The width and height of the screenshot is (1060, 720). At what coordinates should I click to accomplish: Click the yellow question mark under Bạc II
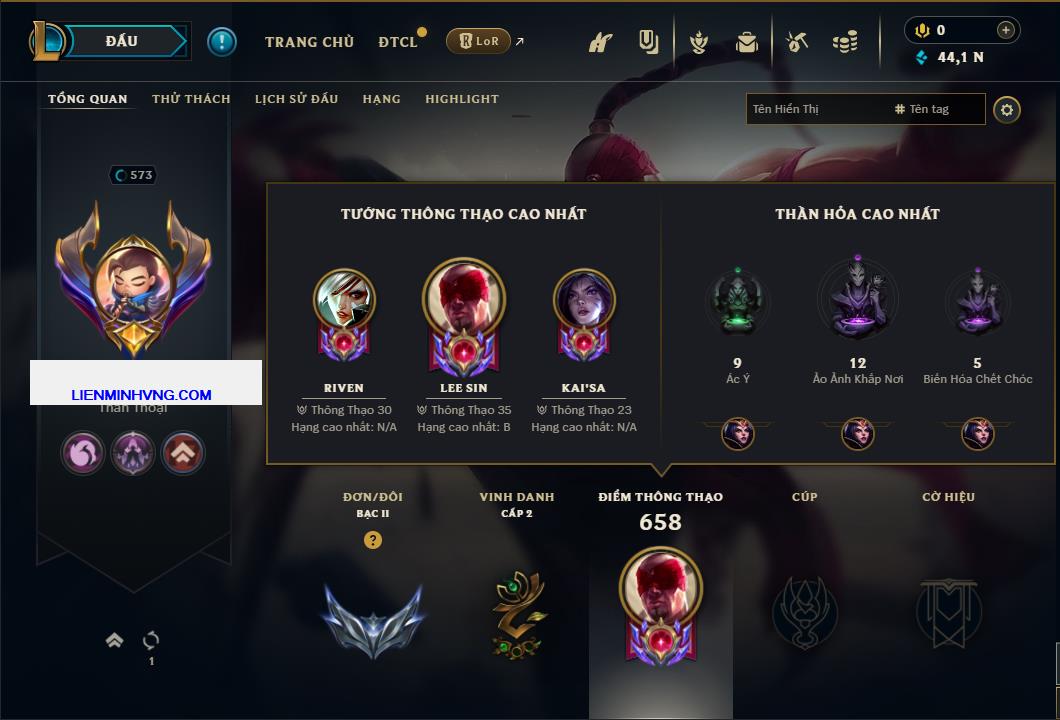tap(372, 540)
